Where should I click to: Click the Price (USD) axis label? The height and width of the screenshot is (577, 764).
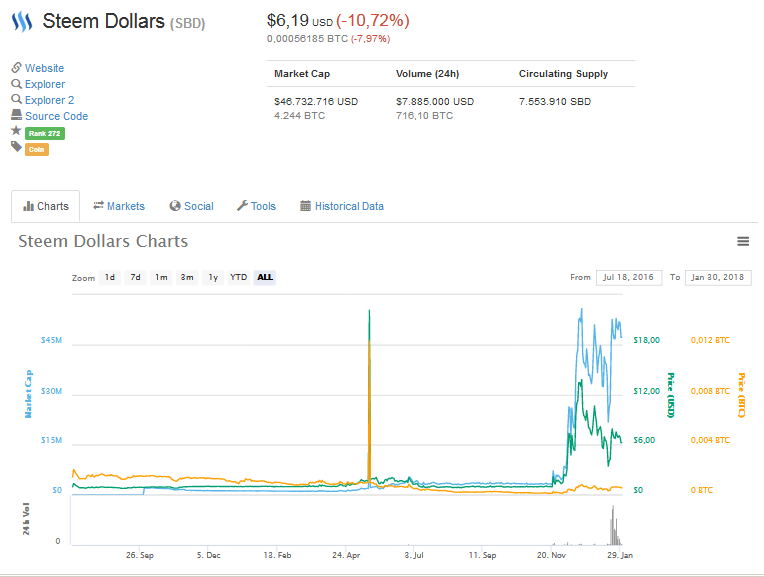coord(671,395)
